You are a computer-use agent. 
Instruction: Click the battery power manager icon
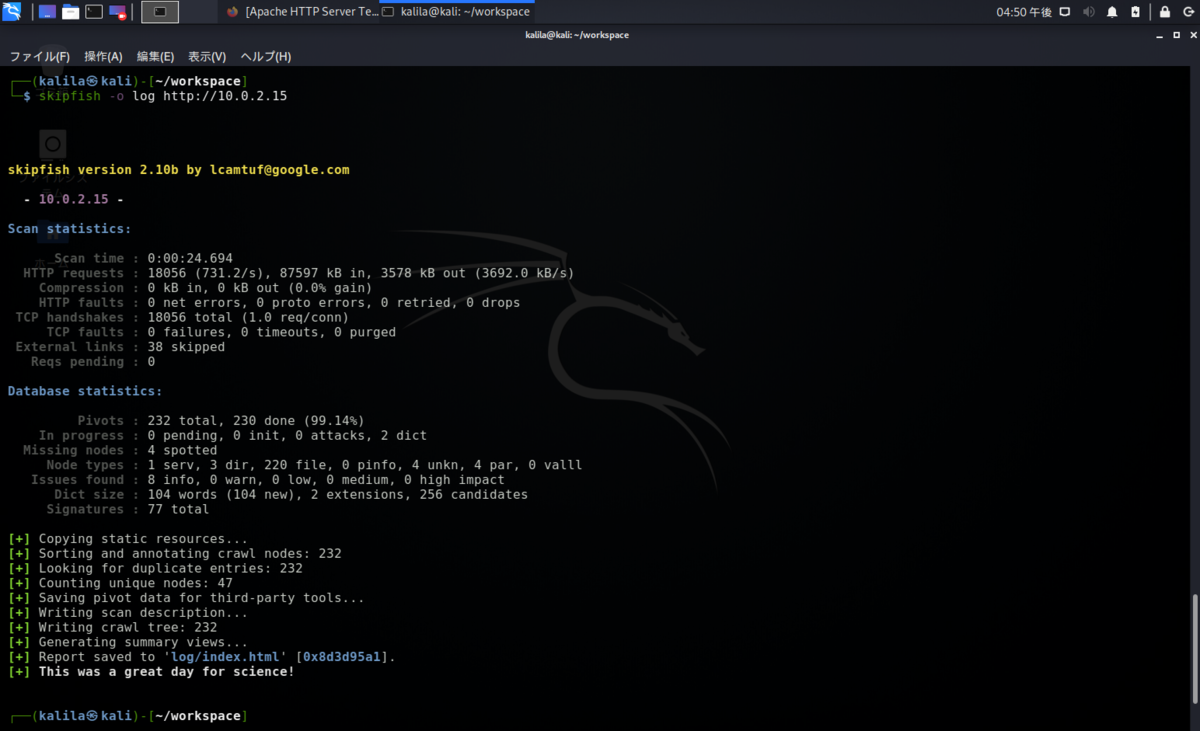[x=1135, y=12]
